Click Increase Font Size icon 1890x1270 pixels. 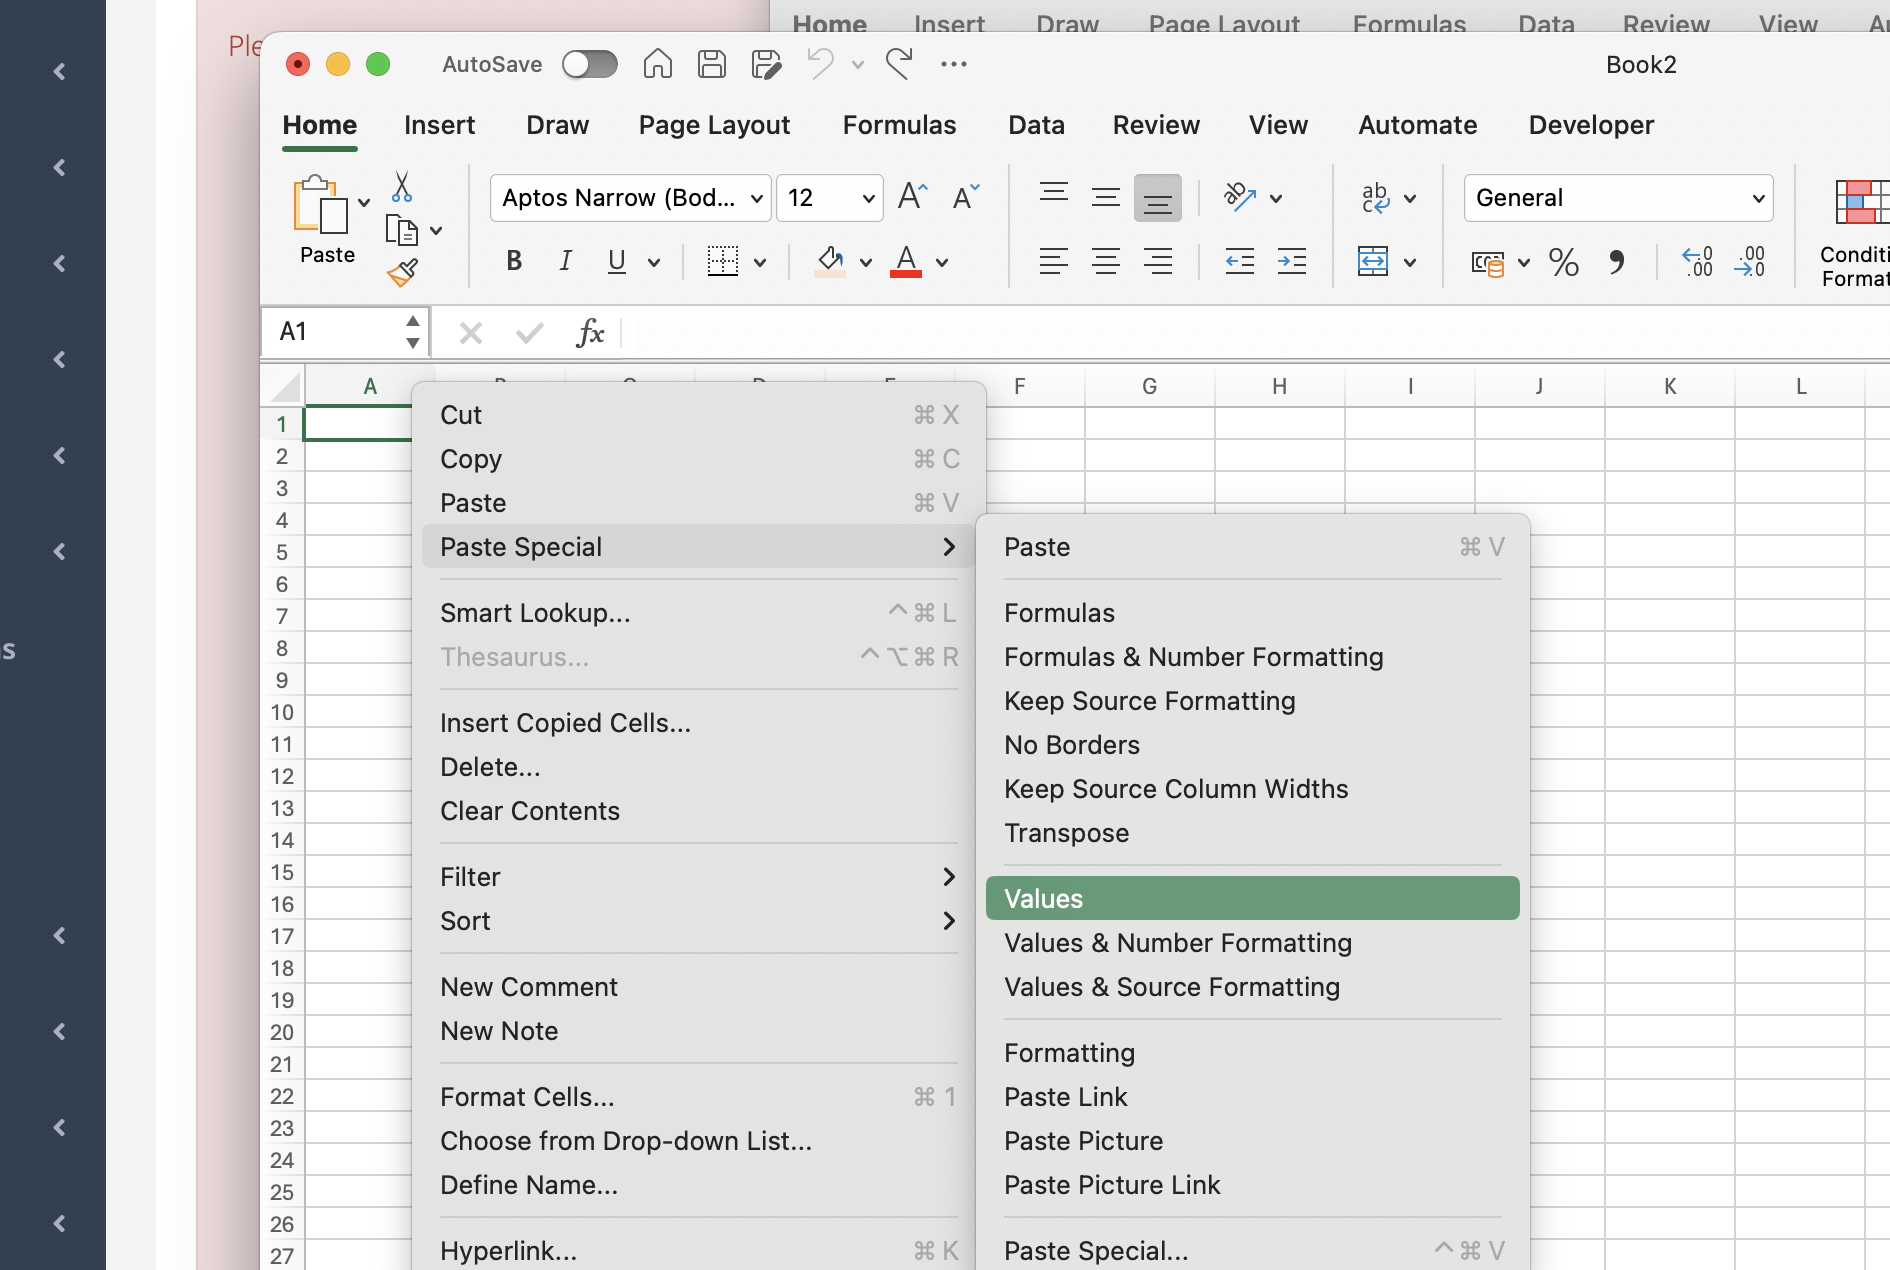(912, 197)
